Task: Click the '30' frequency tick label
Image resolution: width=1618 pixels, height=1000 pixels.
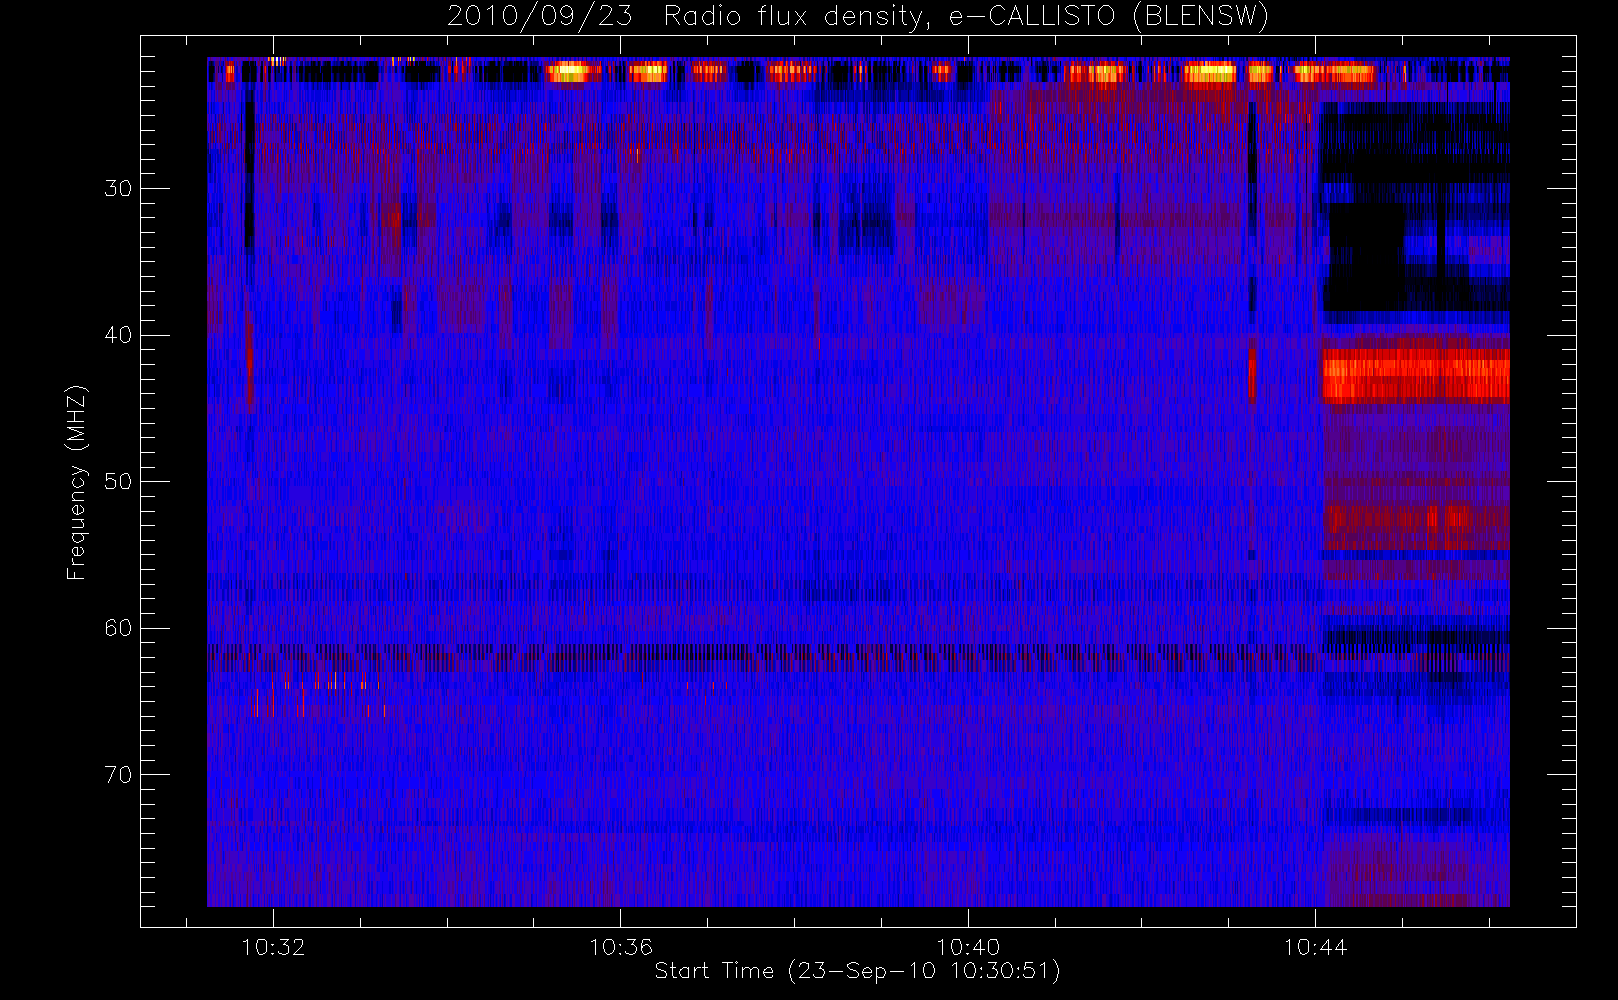Action: point(118,189)
